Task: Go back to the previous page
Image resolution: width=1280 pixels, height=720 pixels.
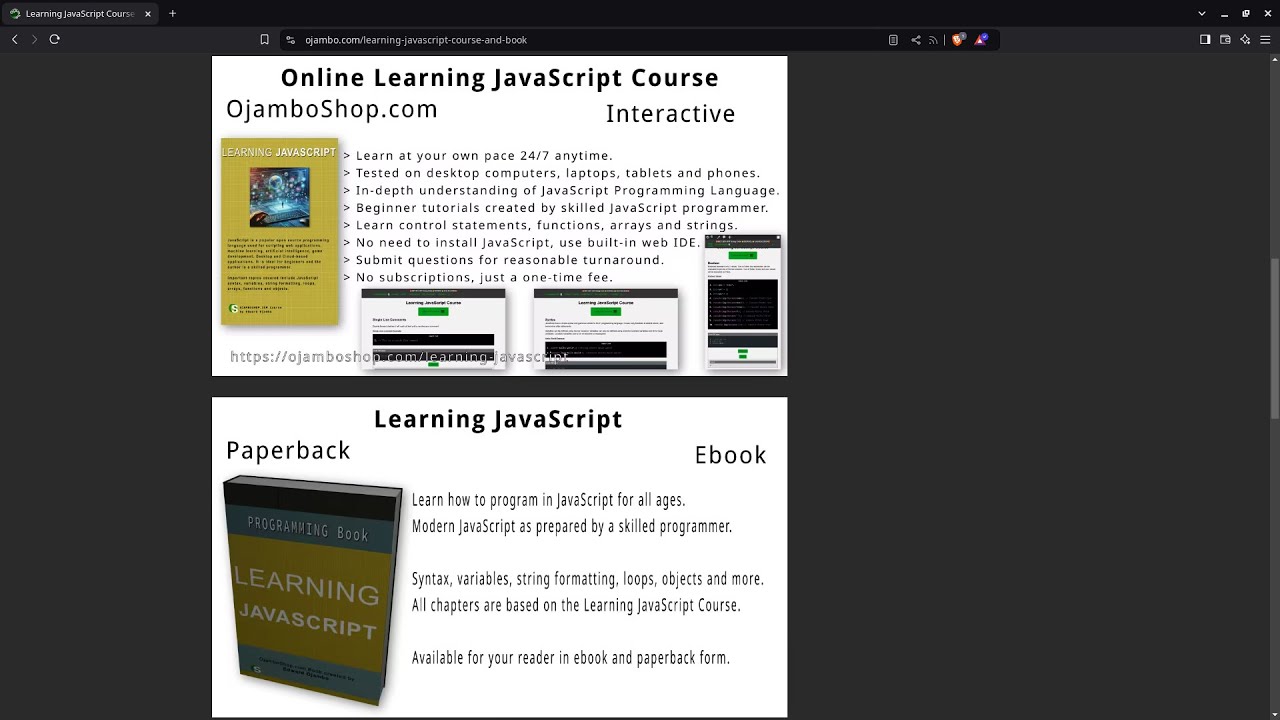Action: click(x=14, y=39)
